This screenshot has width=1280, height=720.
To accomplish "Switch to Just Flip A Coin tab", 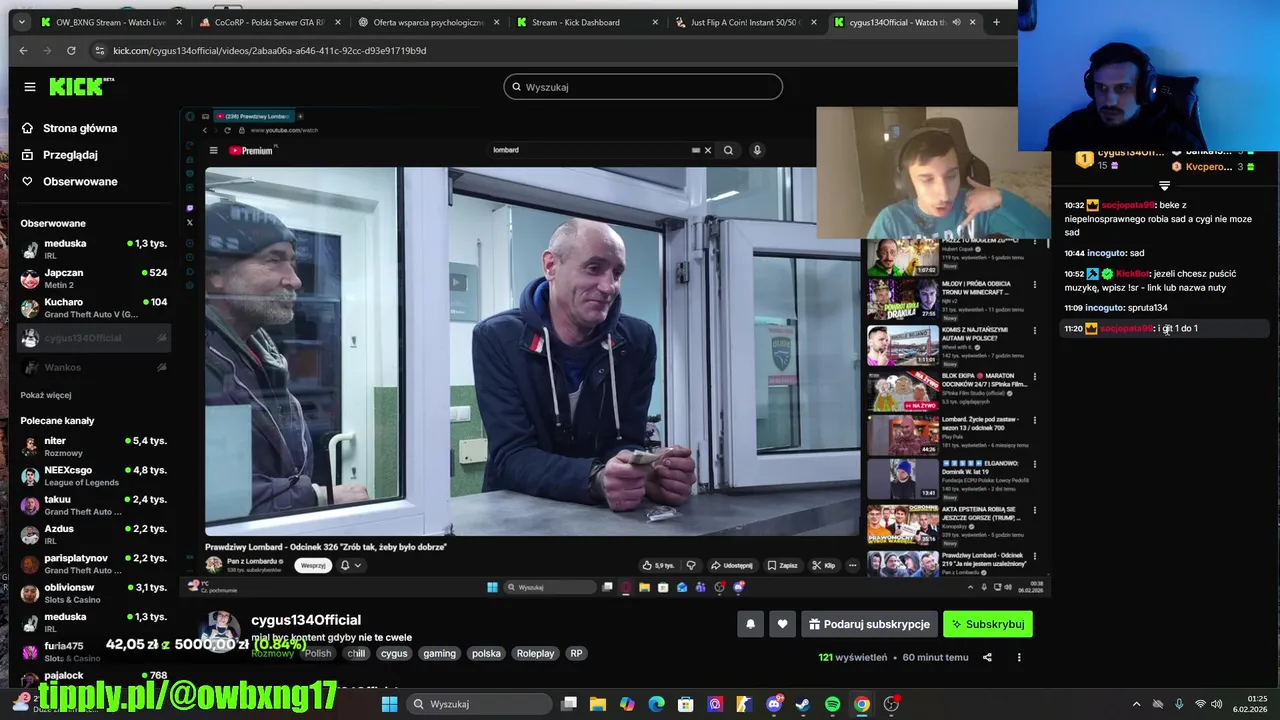I will pyautogui.click(x=745, y=22).
